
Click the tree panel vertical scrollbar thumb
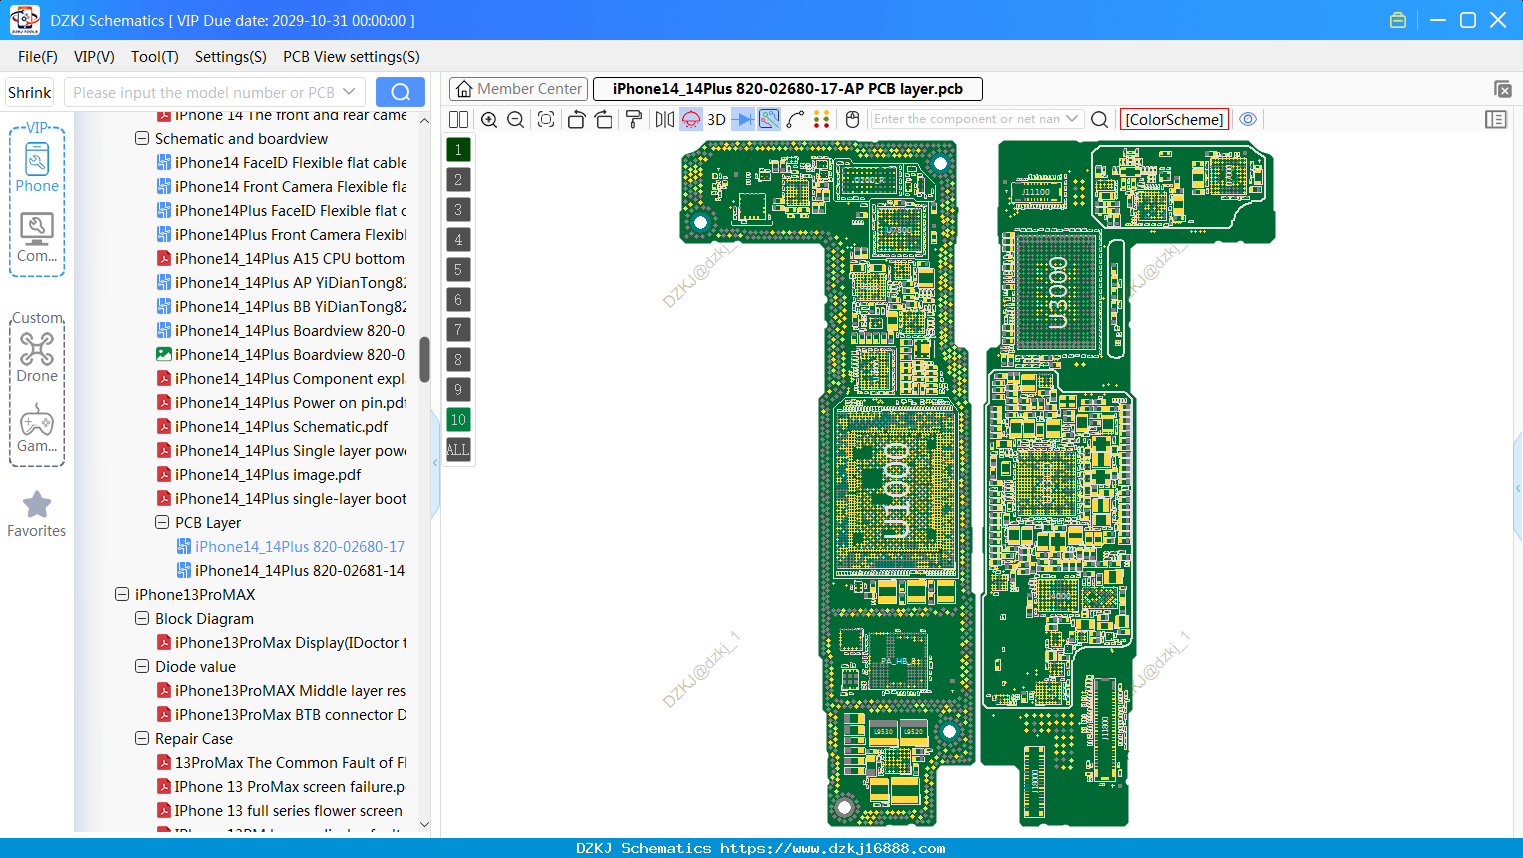tap(424, 360)
